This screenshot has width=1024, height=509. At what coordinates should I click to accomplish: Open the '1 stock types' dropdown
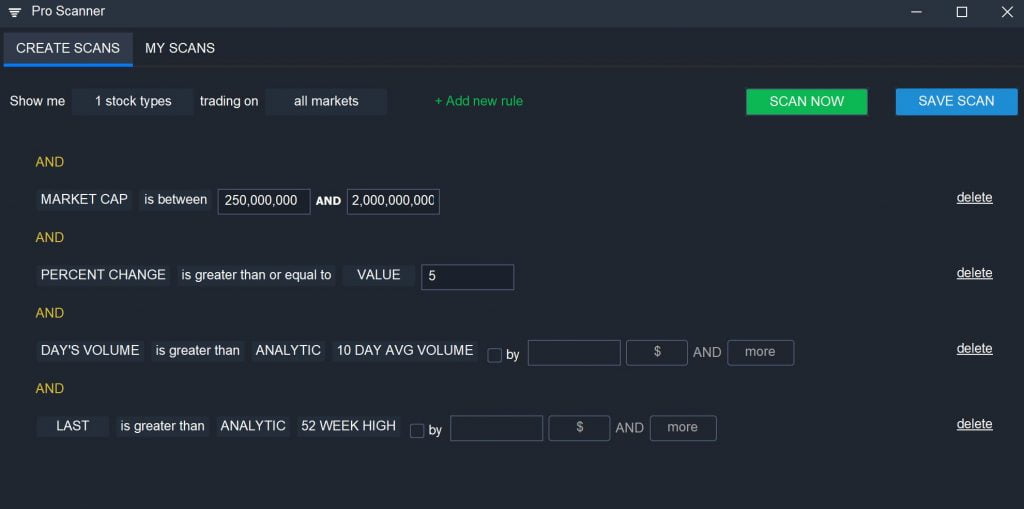coord(133,101)
